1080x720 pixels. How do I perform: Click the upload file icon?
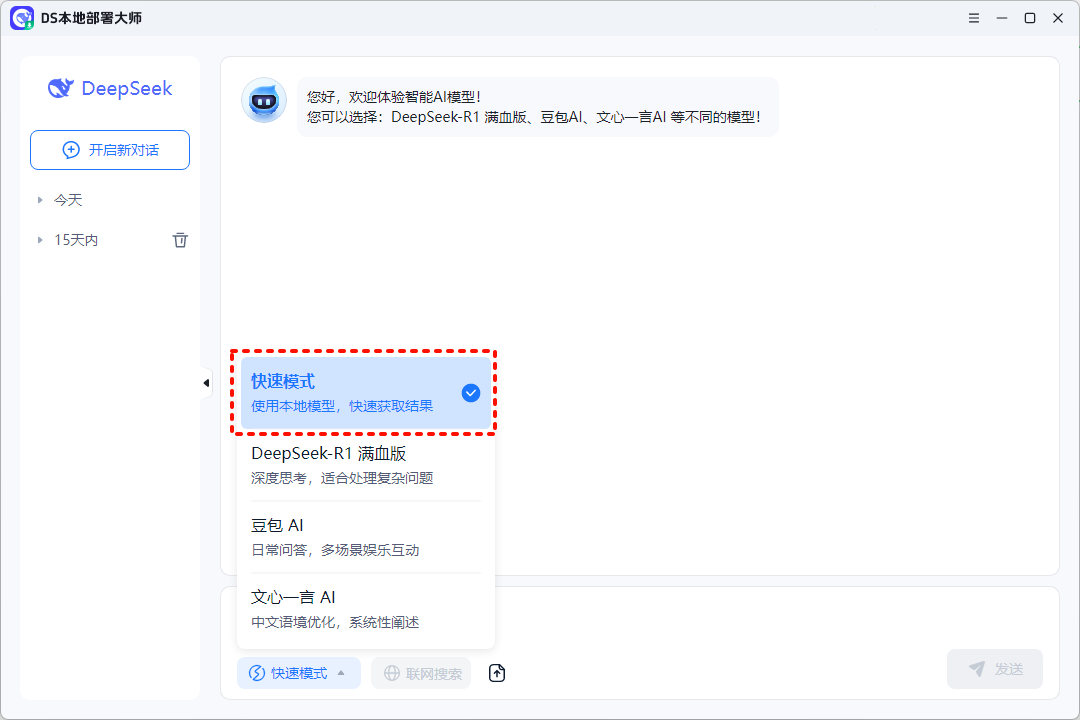[x=497, y=672]
